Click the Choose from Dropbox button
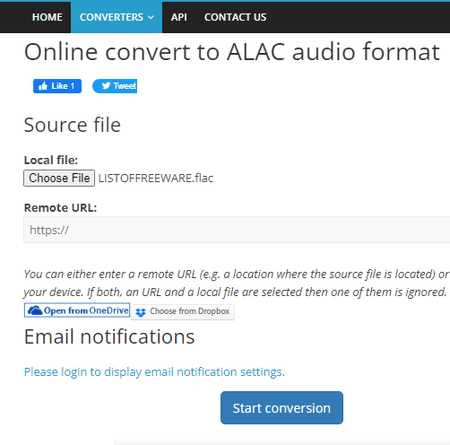450x445 pixels. (183, 312)
